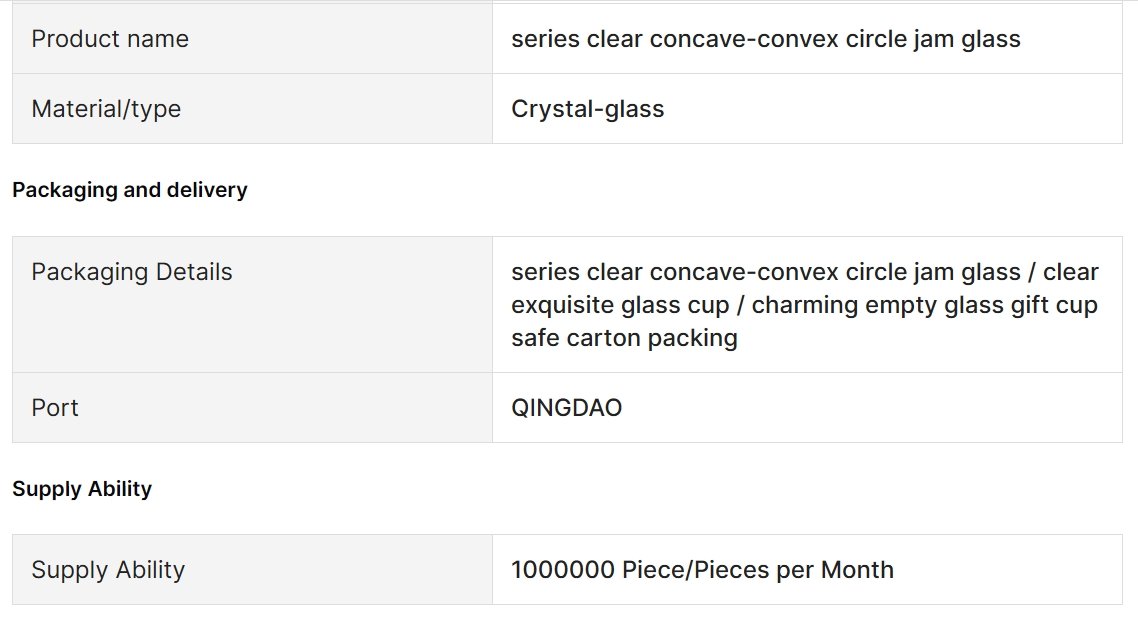This screenshot has width=1138, height=630.
Task: Click the Product name label cell
Action: [252, 38]
